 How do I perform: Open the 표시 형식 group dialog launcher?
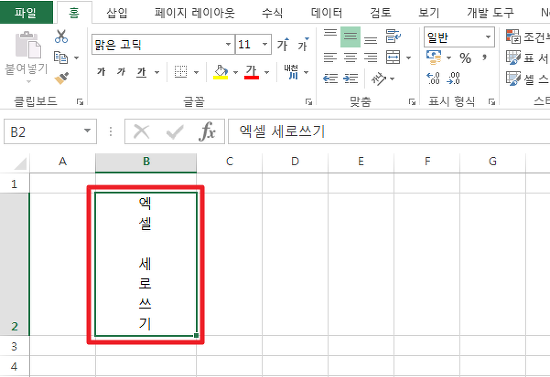click(x=492, y=102)
